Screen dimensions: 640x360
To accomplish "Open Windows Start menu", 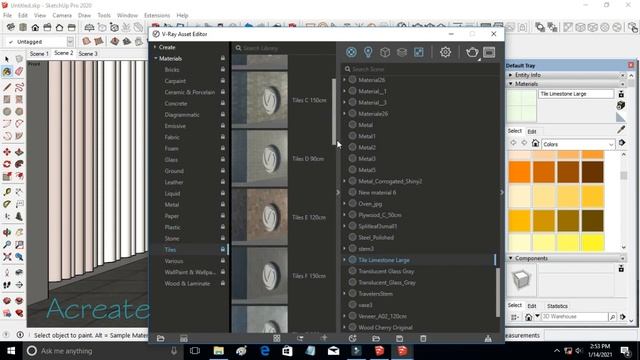I will point(11,351).
